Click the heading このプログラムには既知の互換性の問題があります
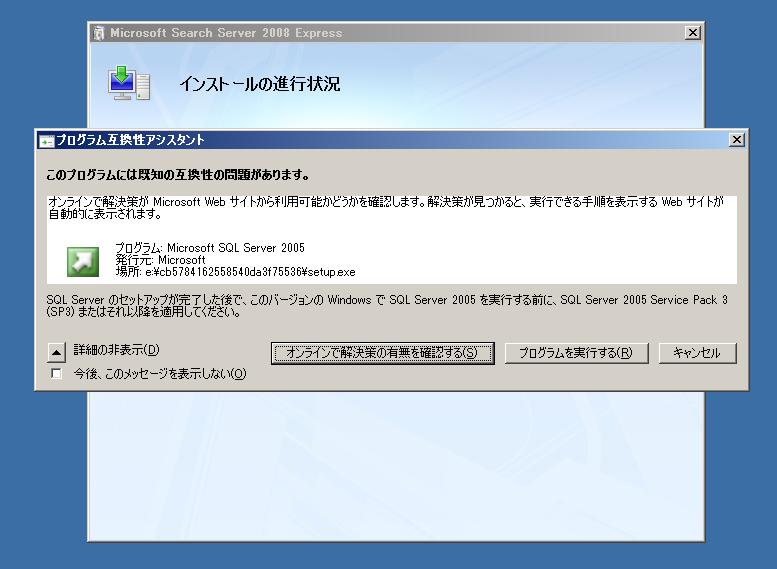Viewport: 777px width, 569px height. pos(177,175)
